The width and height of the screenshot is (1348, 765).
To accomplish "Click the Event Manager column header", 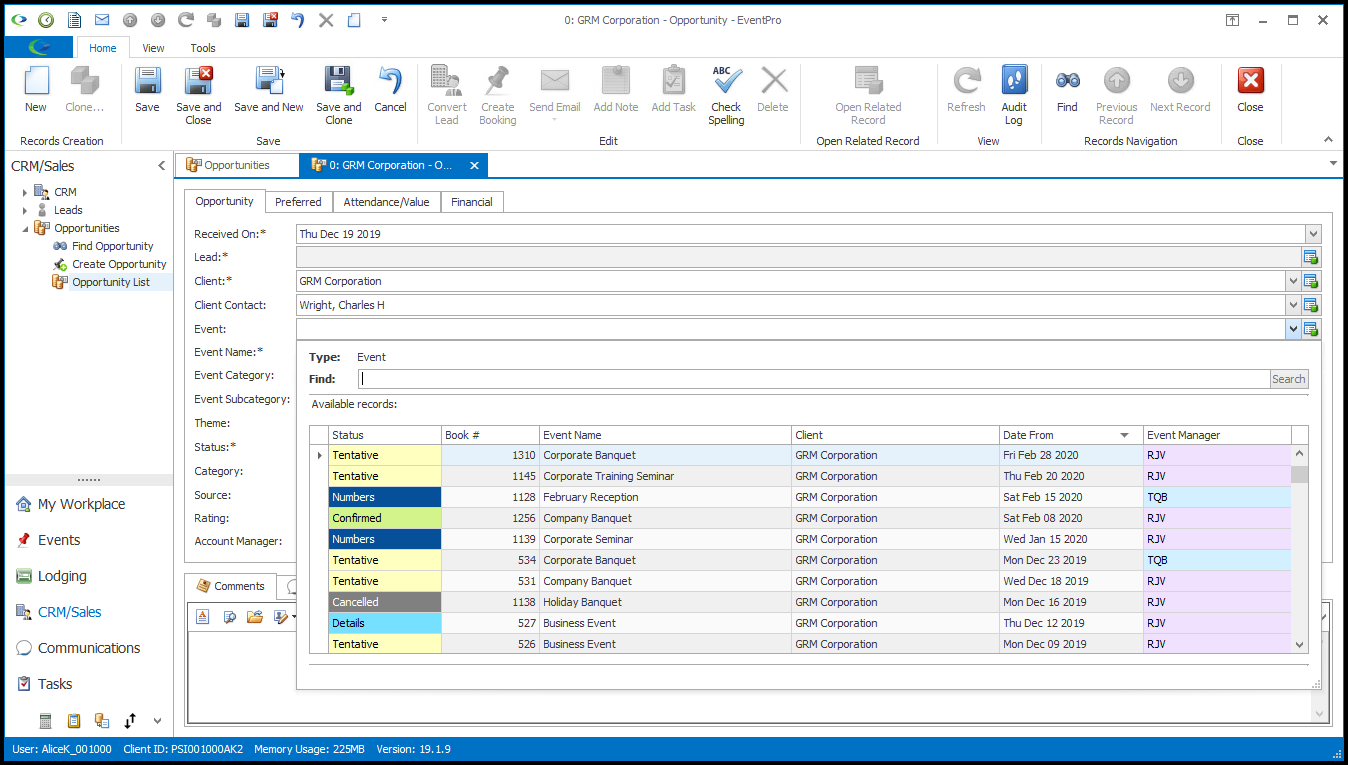I will pyautogui.click(x=1217, y=435).
